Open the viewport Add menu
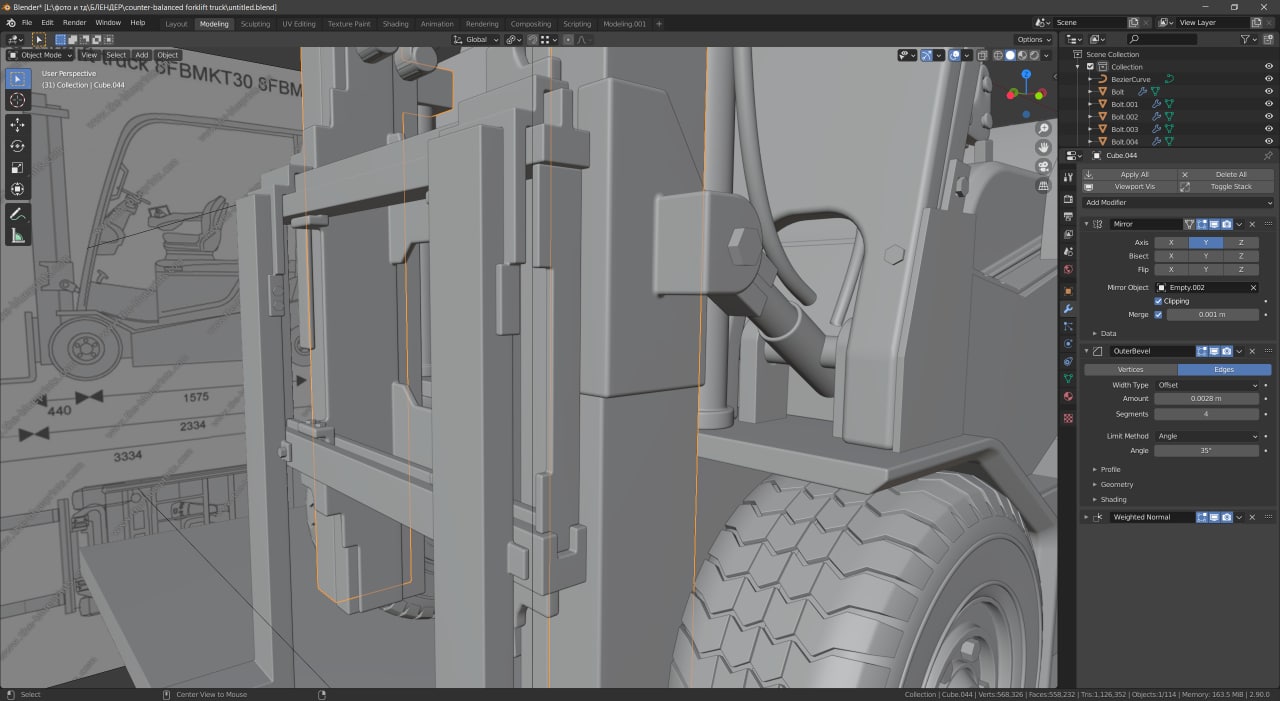The width and height of the screenshot is (1280, 701). click(x=141, y=55)
